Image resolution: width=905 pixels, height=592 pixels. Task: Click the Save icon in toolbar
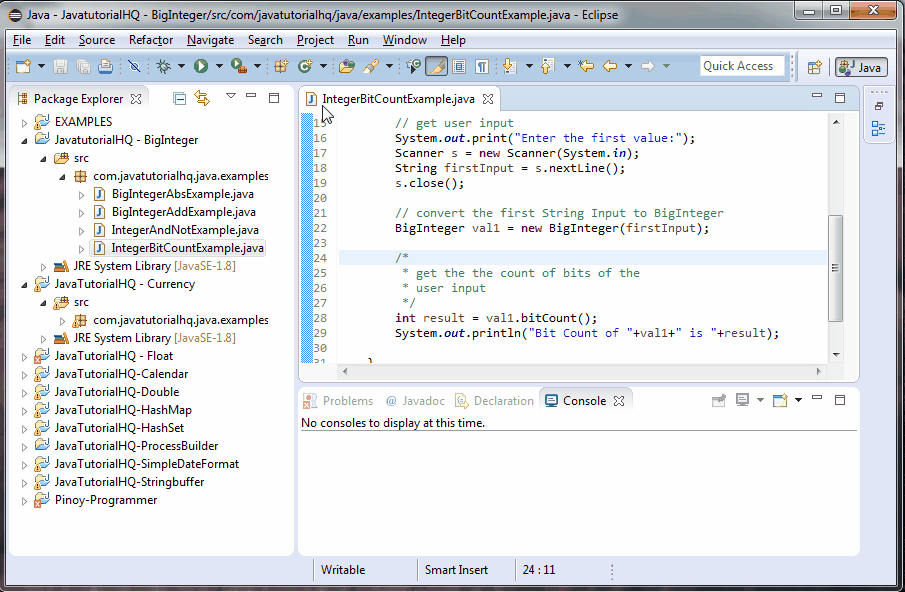[x=60, y=66]
